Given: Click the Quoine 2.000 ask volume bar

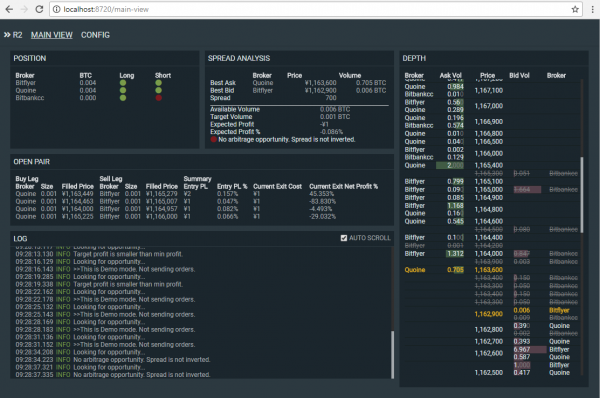Looking at the screenshot, I should click(450, 165).
